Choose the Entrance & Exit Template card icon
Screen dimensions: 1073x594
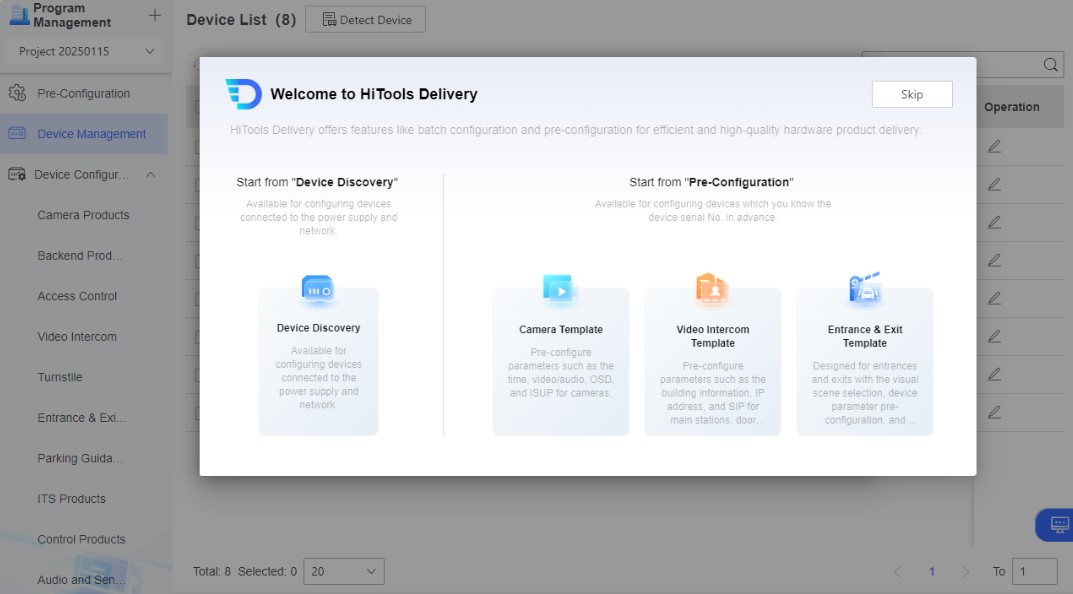pyautogui.click(x=865, y=288)
